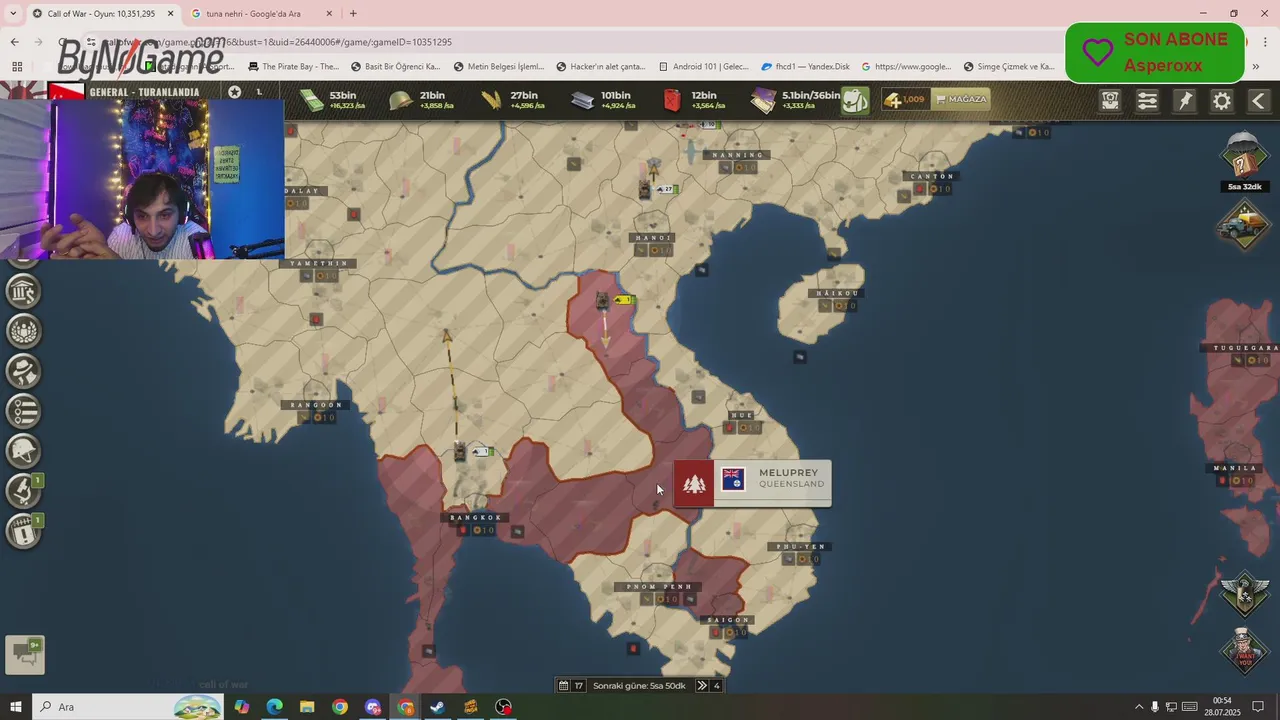
Task: Open the game chat panel
Action: (25, 654)
